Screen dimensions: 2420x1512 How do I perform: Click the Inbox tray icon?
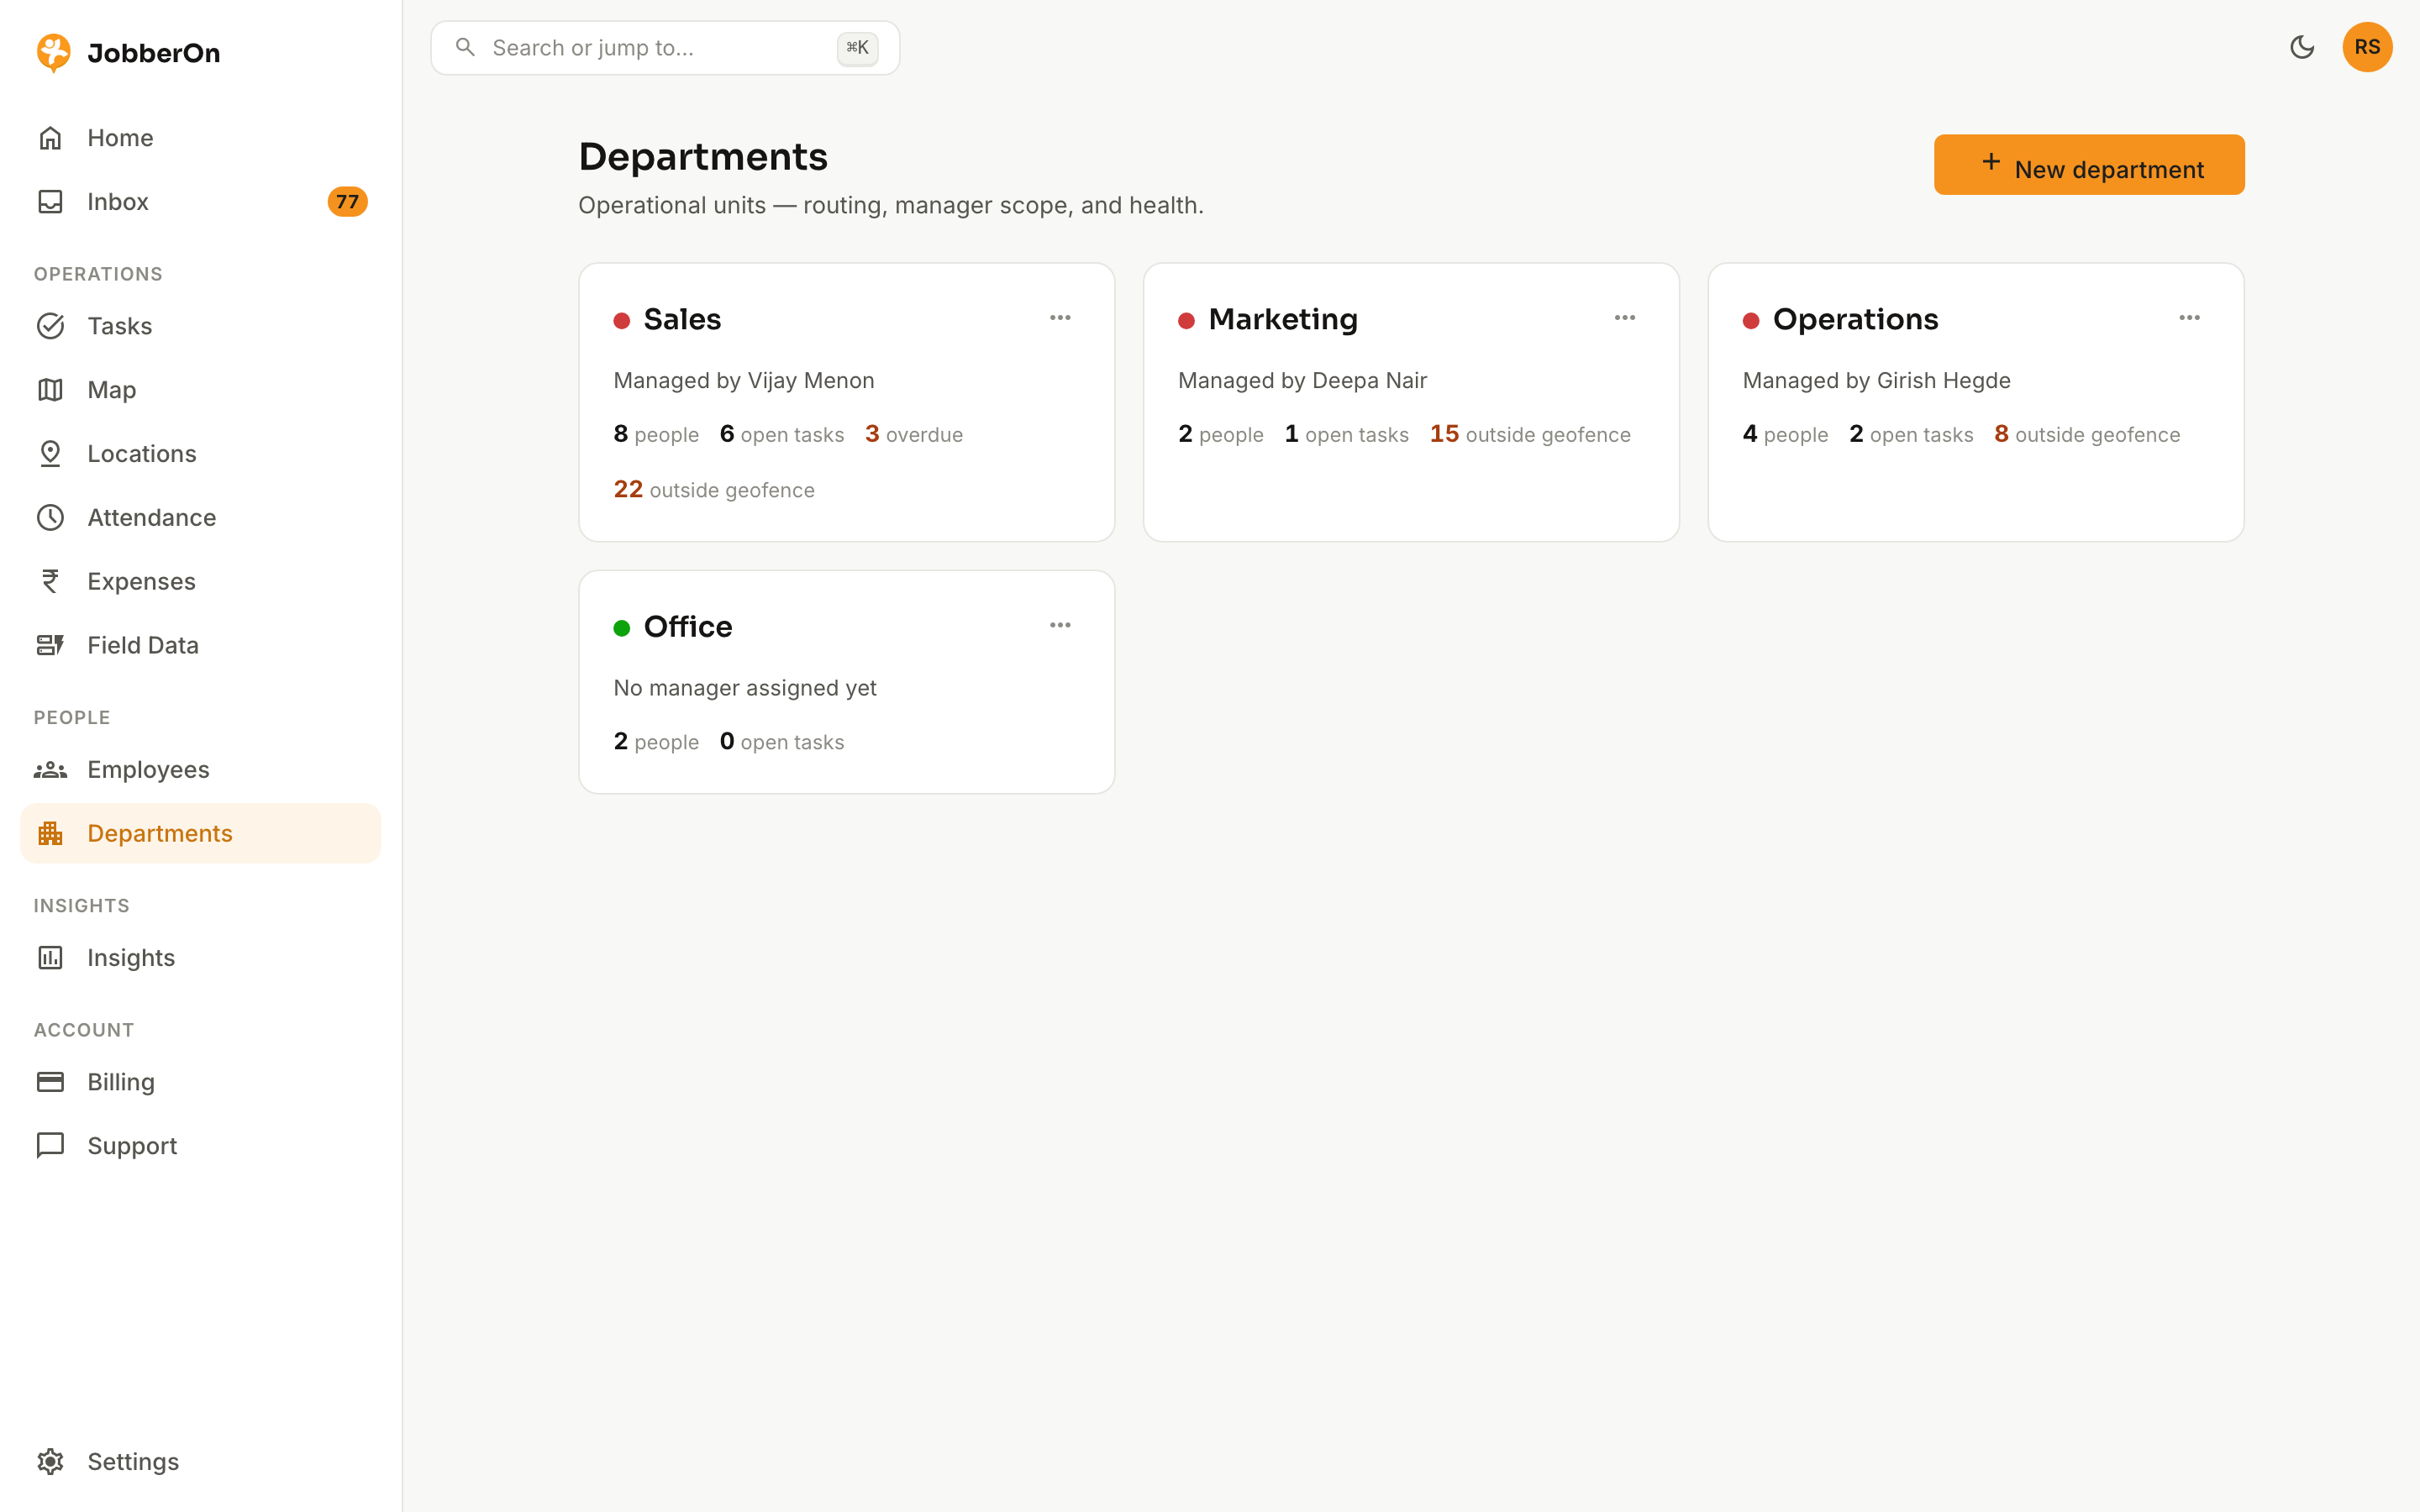click(x=50, y=202)
